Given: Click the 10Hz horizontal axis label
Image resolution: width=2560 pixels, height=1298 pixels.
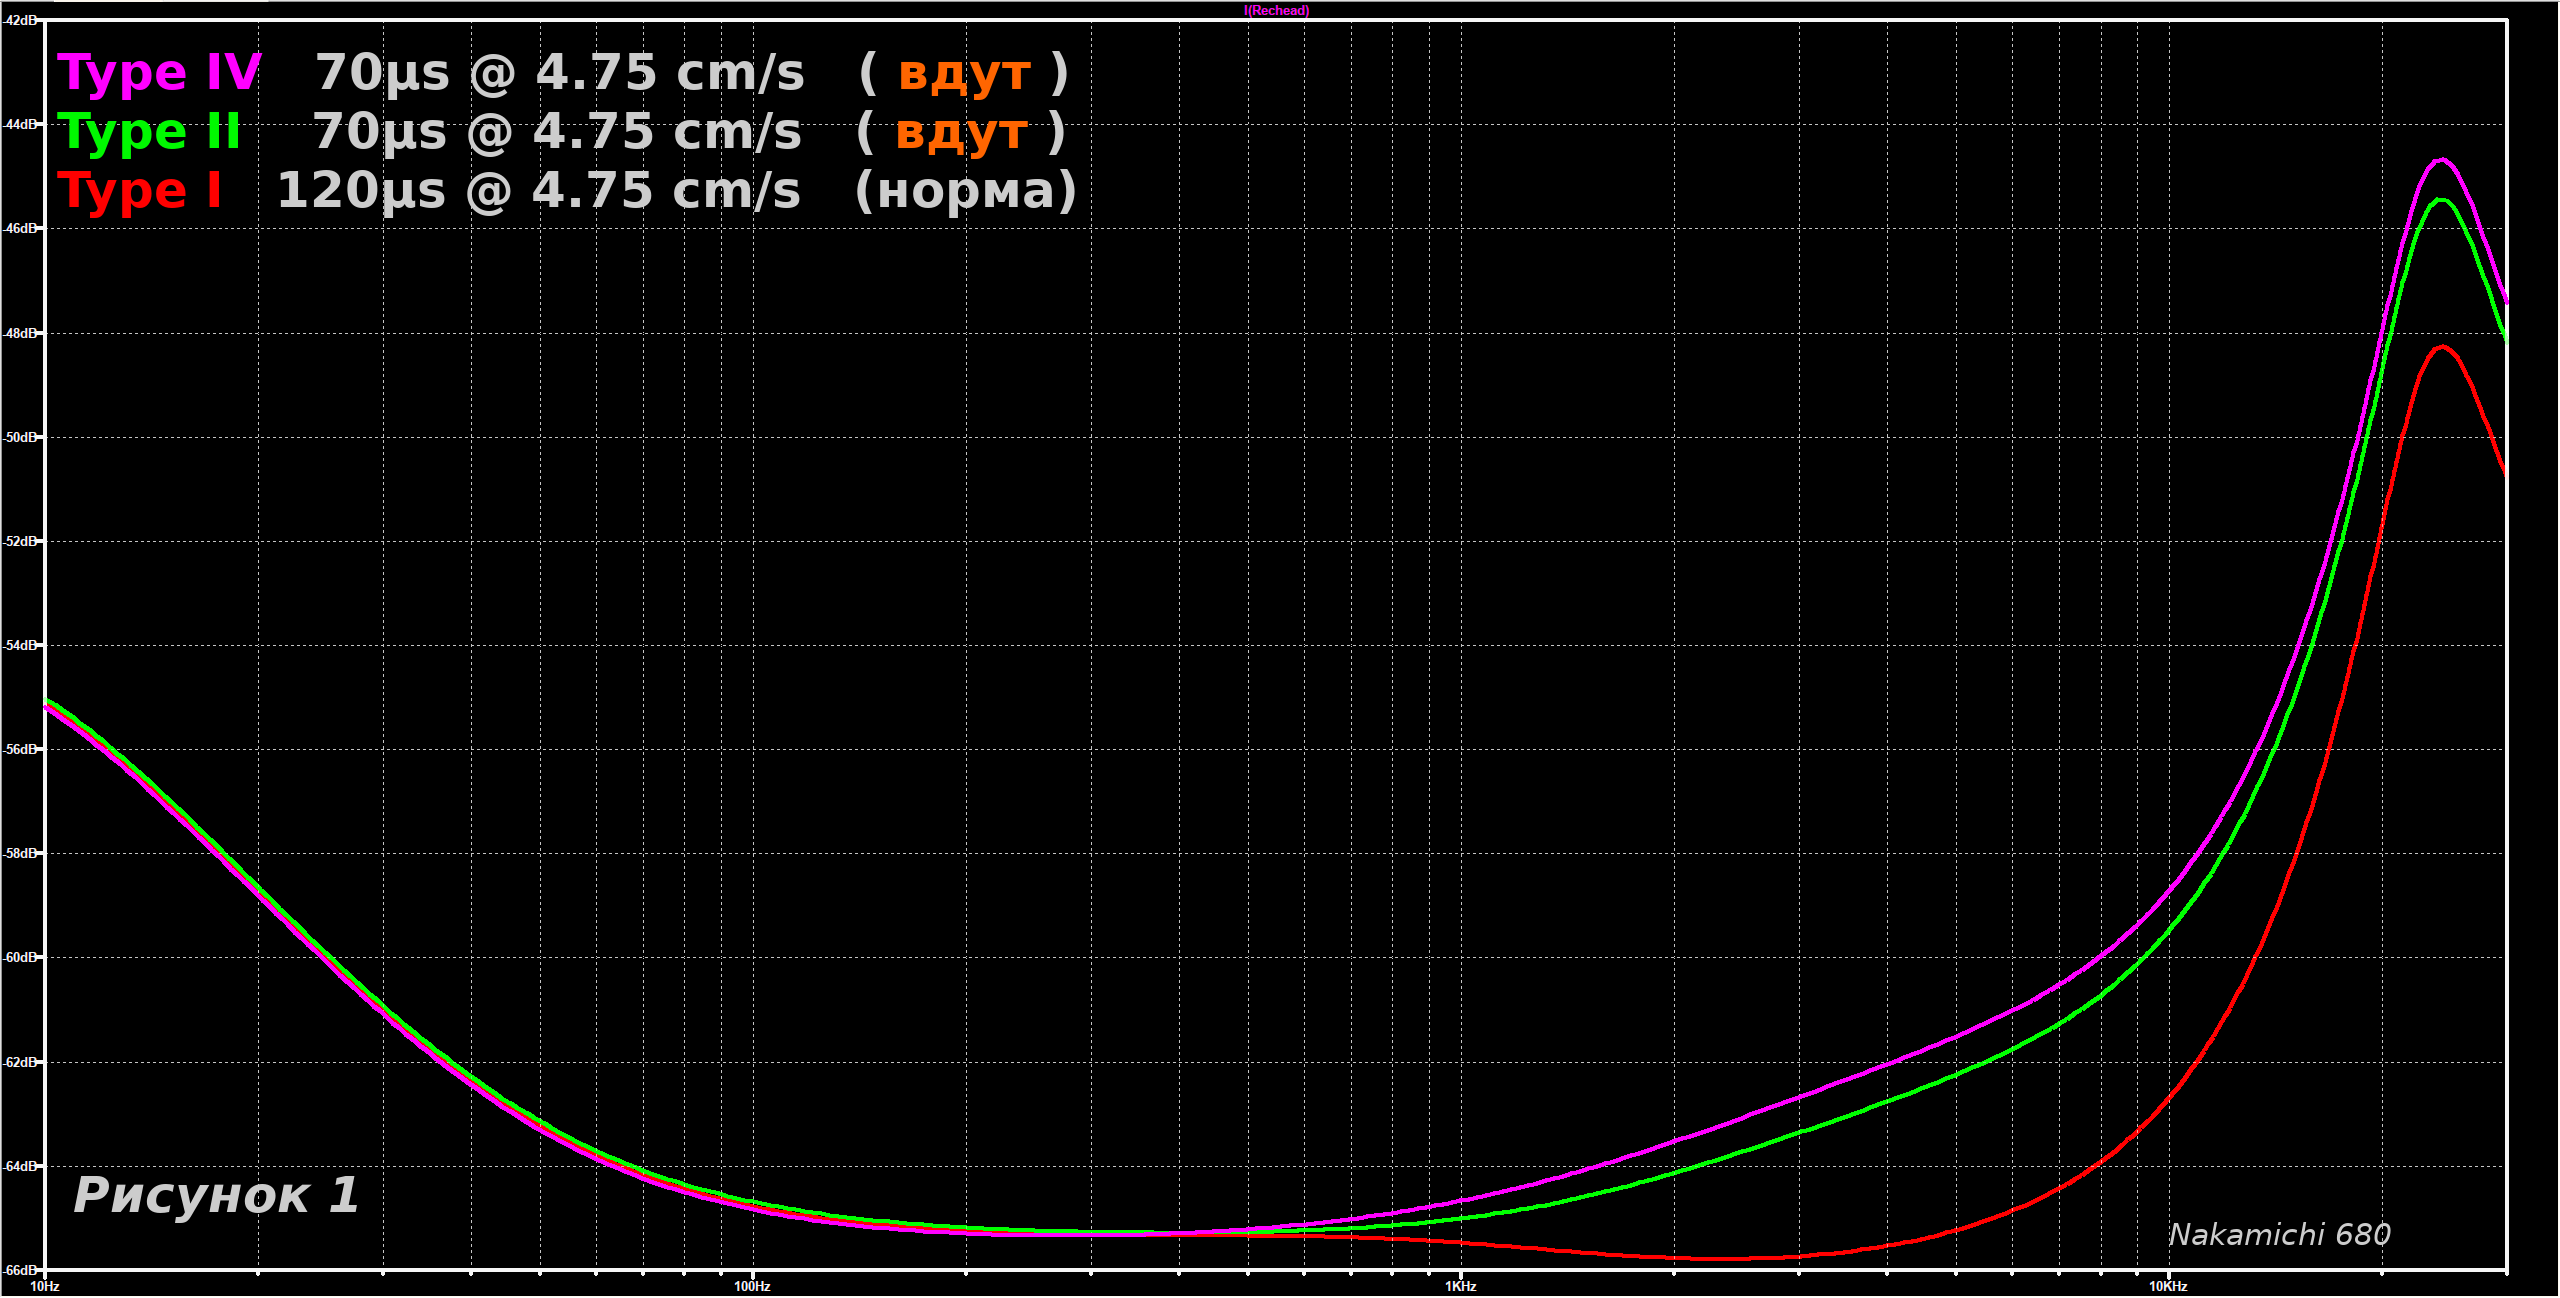Looking at the screenshot, I should [x=45, y=1287].
